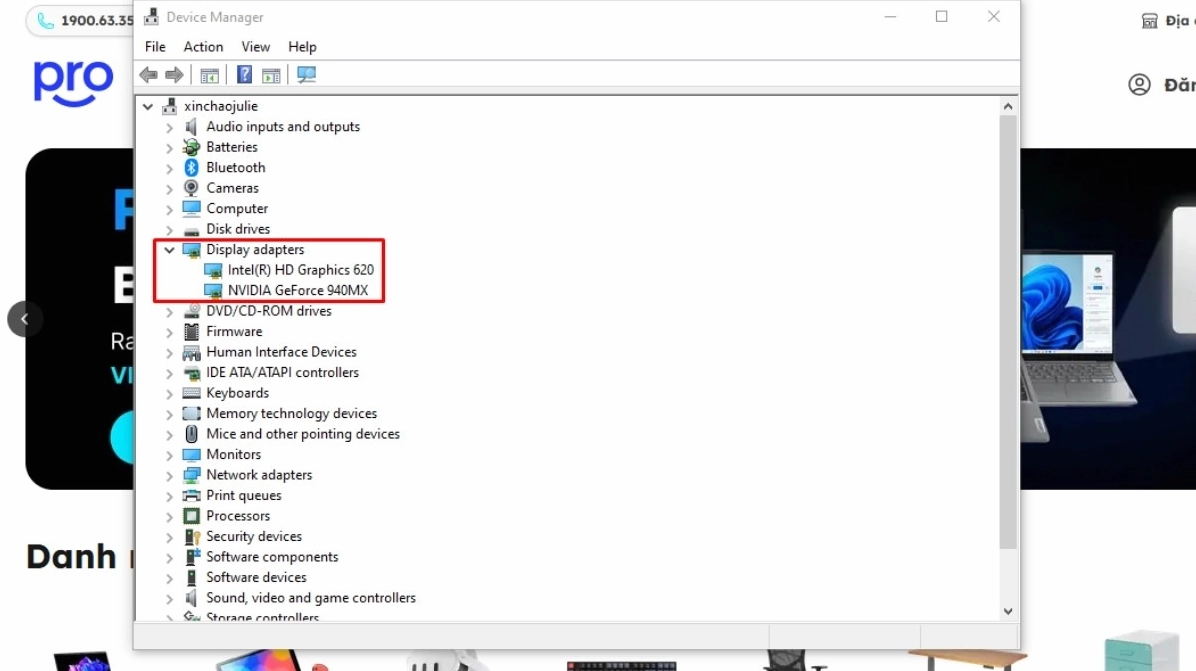The height and width of the screenshot is (671, 1196).
Task: Click the Device Manager title bar icon
Action: click(152, 16)
